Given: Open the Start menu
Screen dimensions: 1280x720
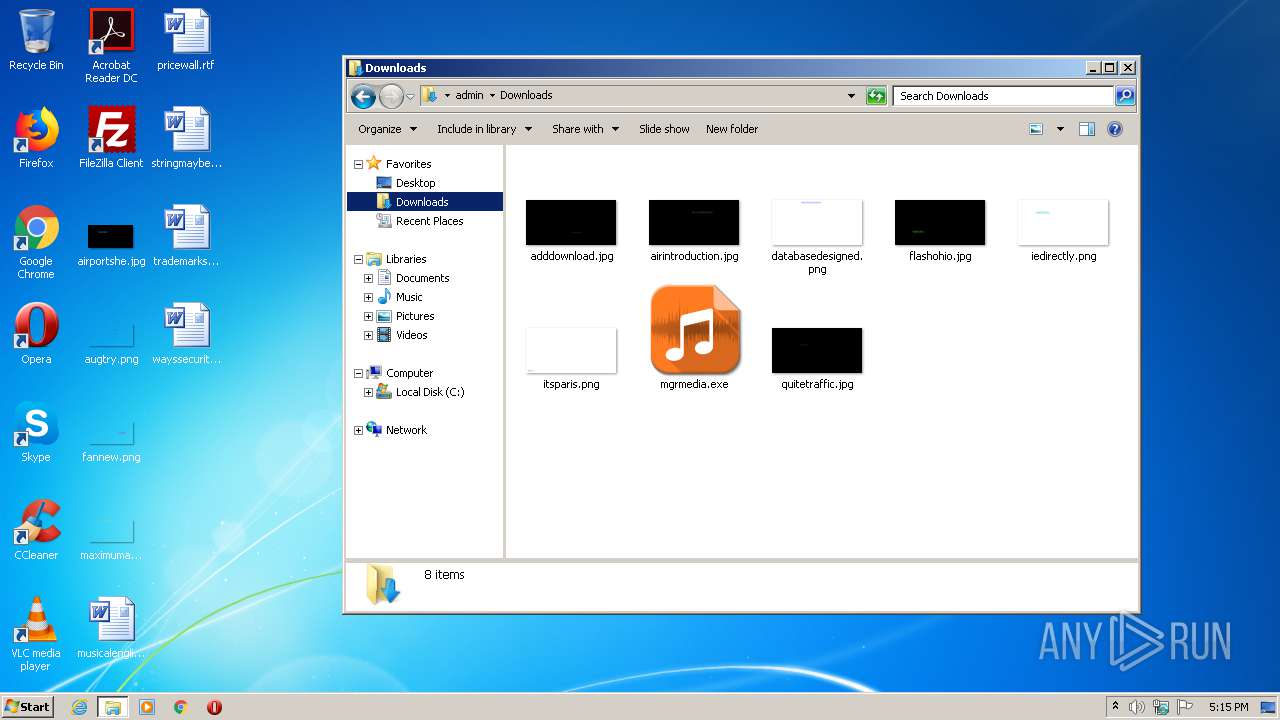Looking at the screenshot, I should (28, 706).
